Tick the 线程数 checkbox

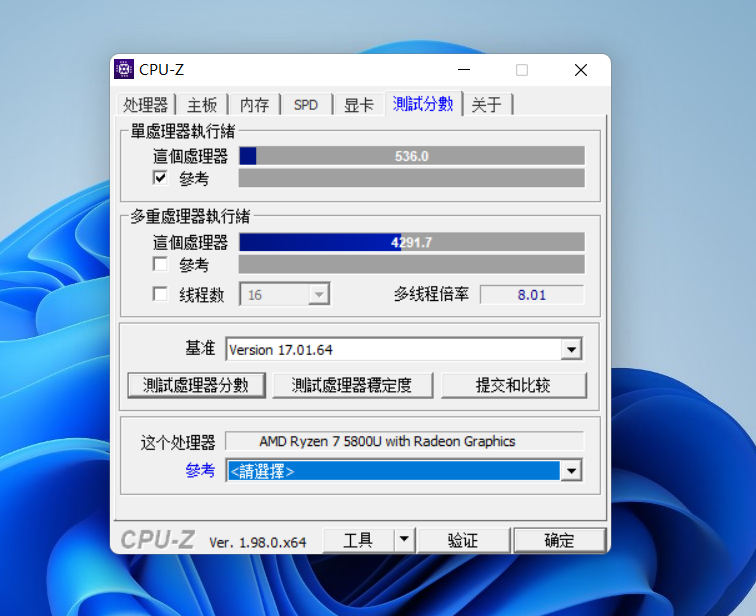pyautogui.click(x=160, y=294)
